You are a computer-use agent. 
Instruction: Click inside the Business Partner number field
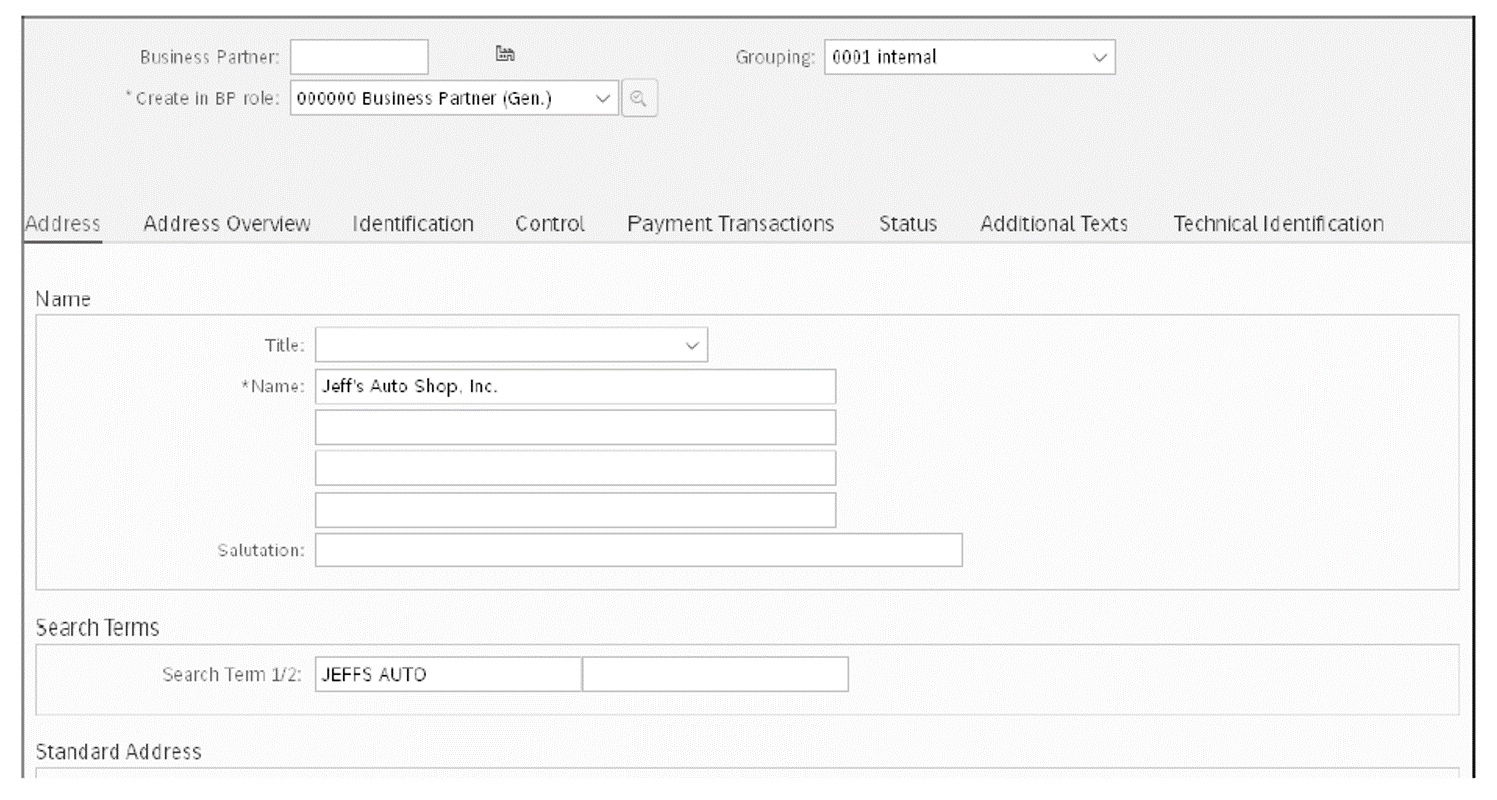358,56
